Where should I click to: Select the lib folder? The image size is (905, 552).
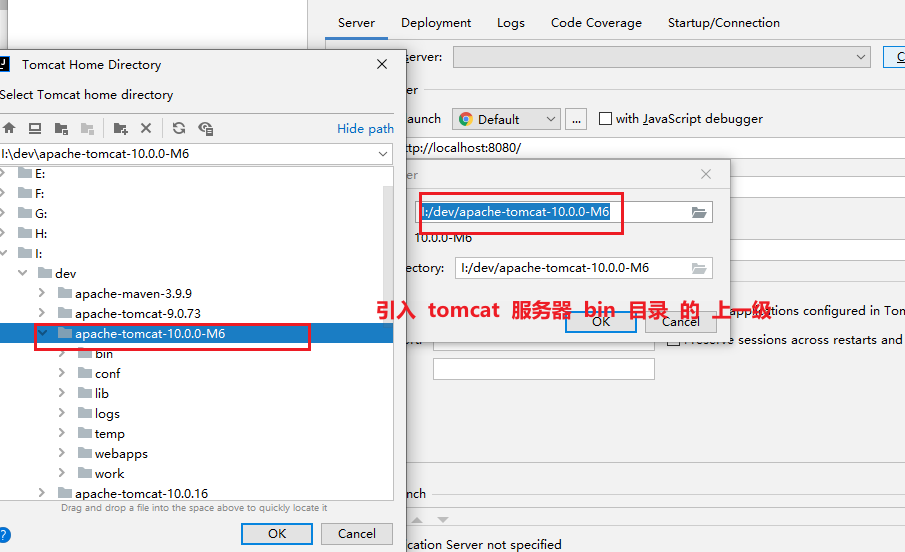click(x=102, y=394)
